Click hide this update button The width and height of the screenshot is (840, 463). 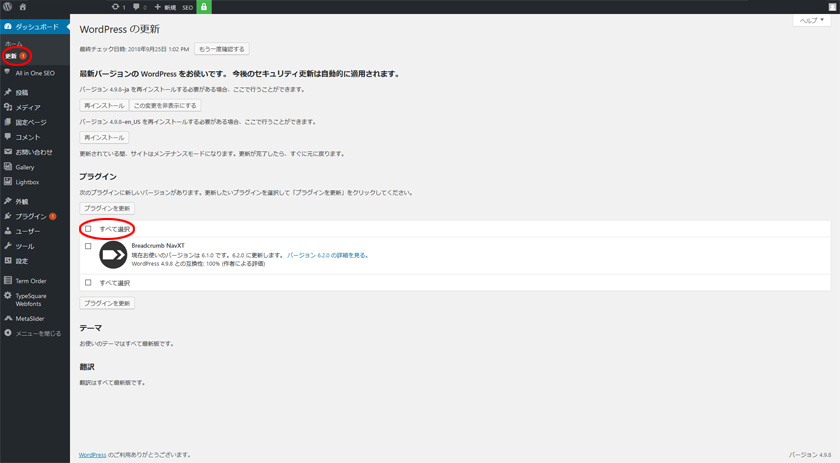(x=165, y=106)
